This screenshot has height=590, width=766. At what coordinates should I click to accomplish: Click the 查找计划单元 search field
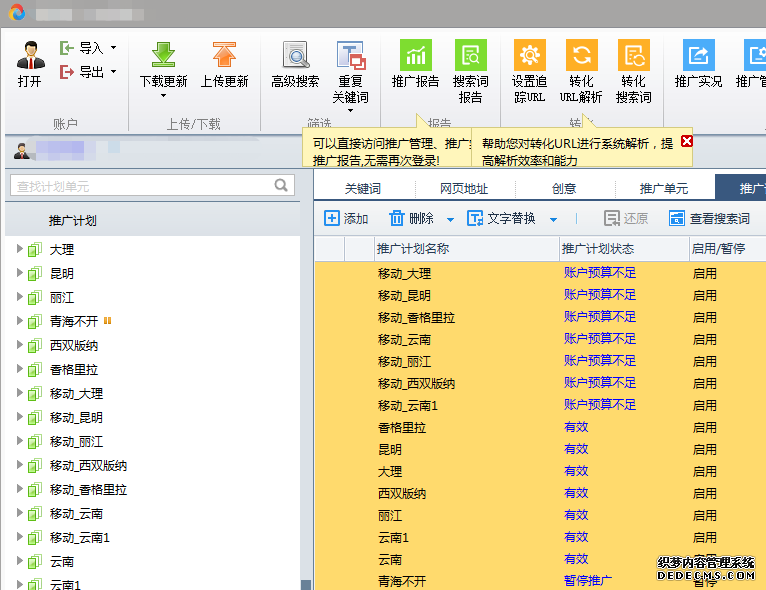point(143,186)
